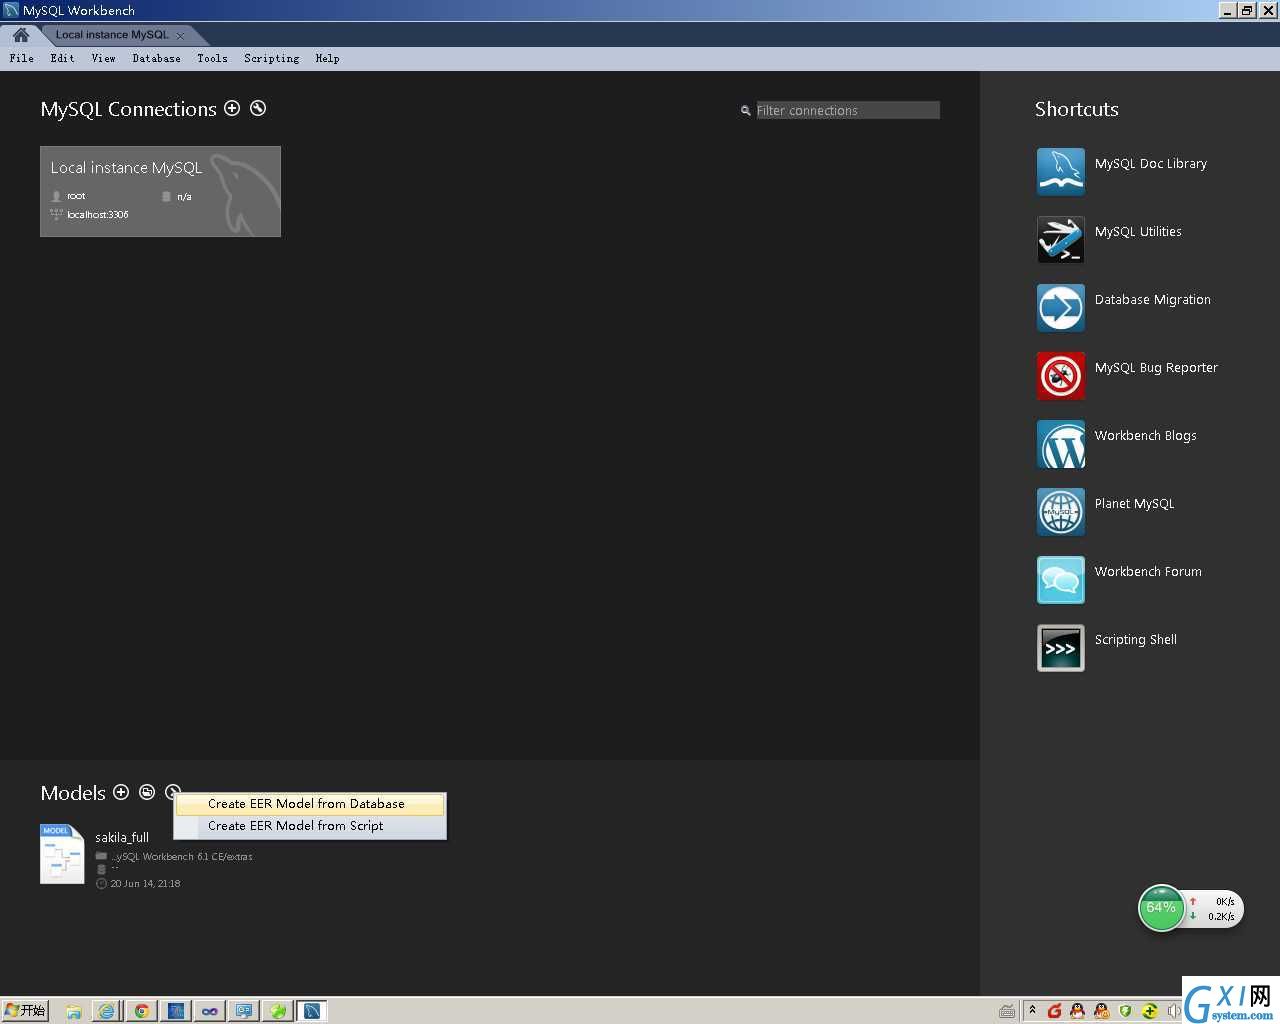This screenshot has height=1024, width=1280.
Task: Launch Internet Explorer from taskbar
Action: coord(107,1011)
